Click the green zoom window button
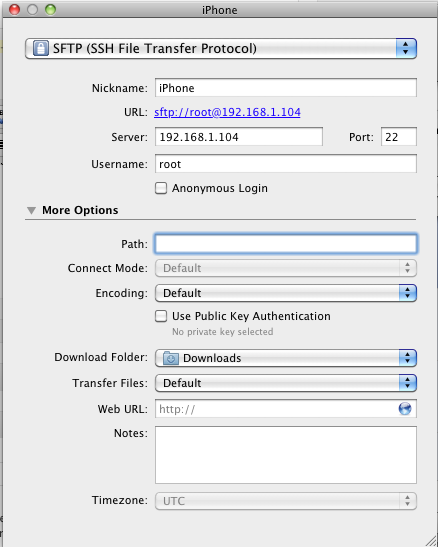The height and width of the screenshot is (547, 438). (50, 9)
